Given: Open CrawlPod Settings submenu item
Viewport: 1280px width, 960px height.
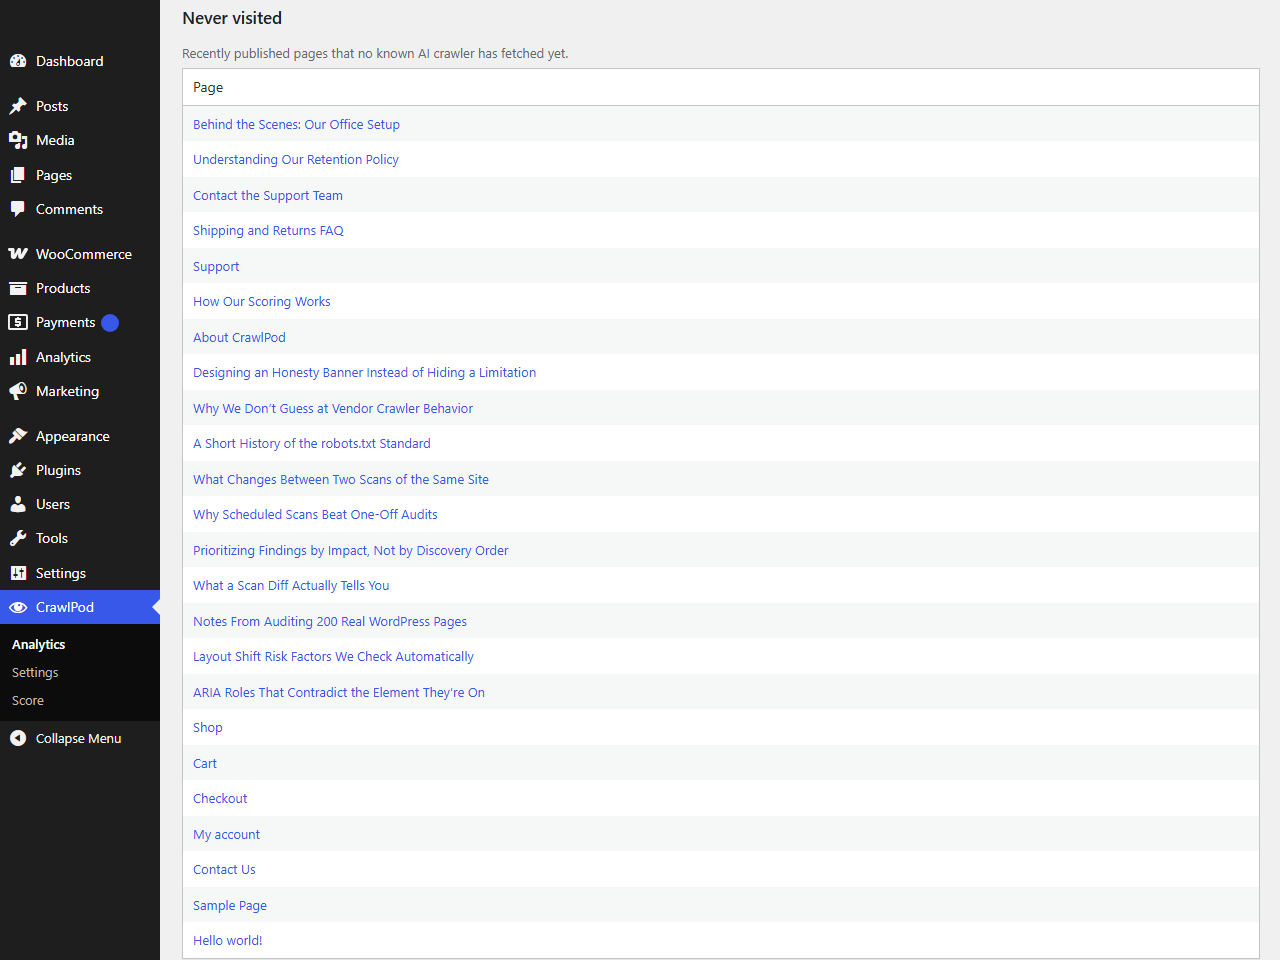Looking at the screenshot, I should point(35,673).
